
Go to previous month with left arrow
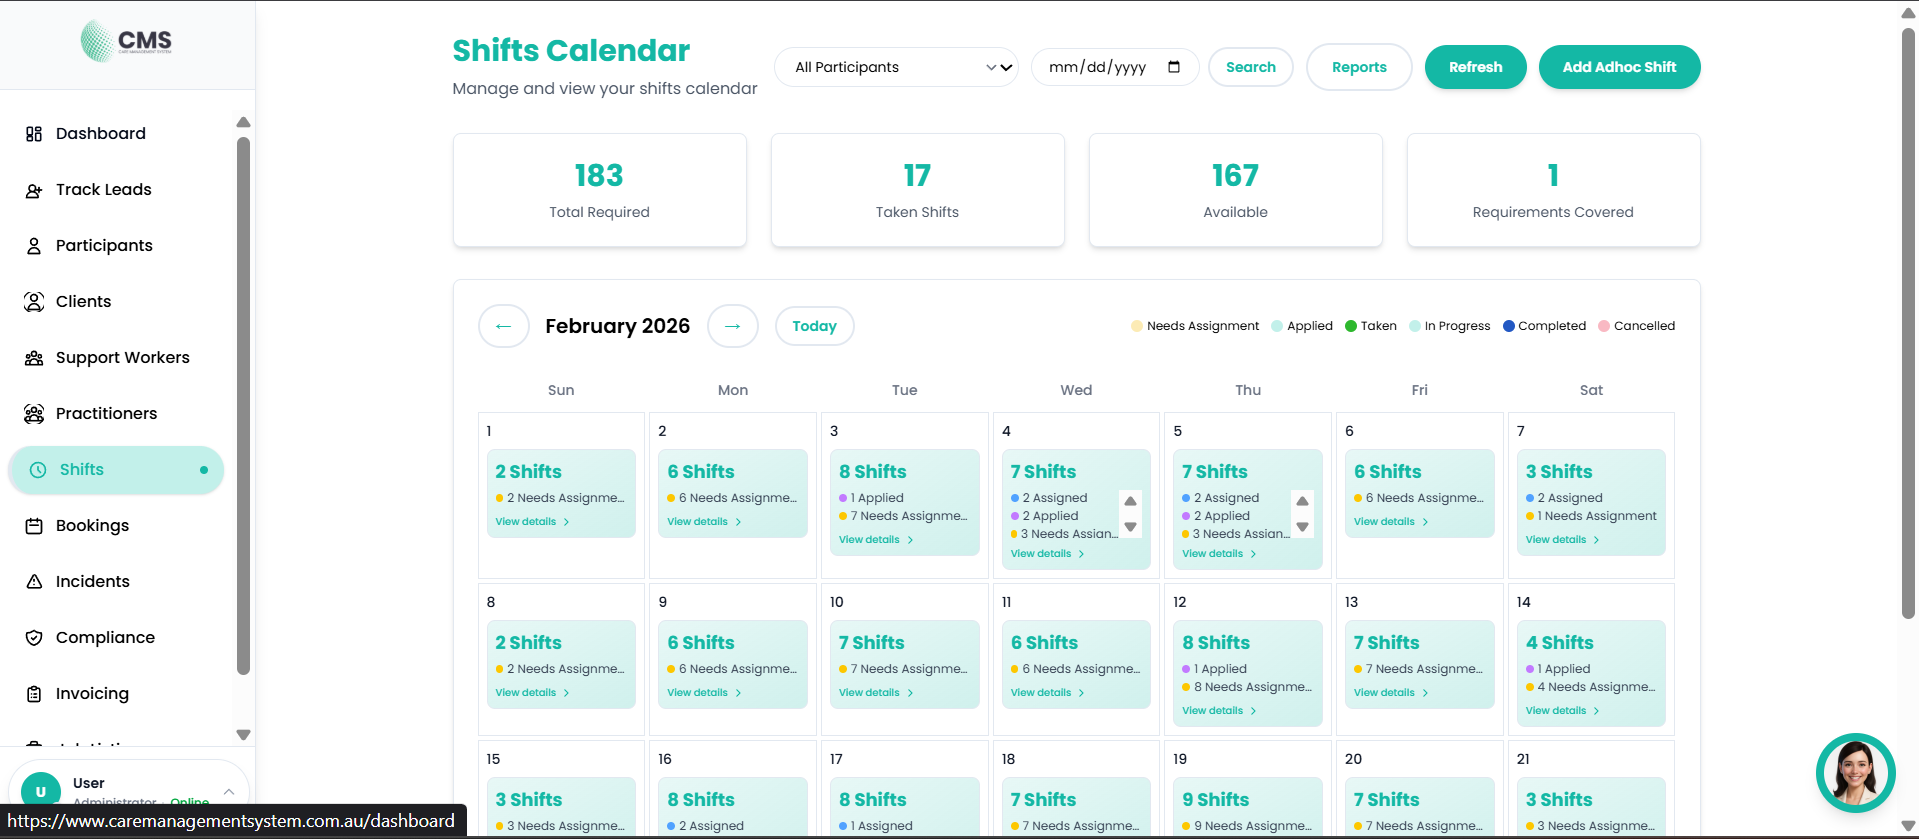pyautogui.click(x=504, y=326)
